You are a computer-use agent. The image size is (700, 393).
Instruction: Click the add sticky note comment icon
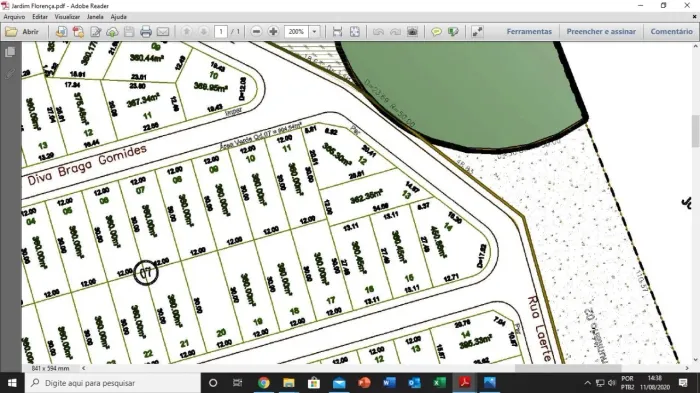(436, 32)
